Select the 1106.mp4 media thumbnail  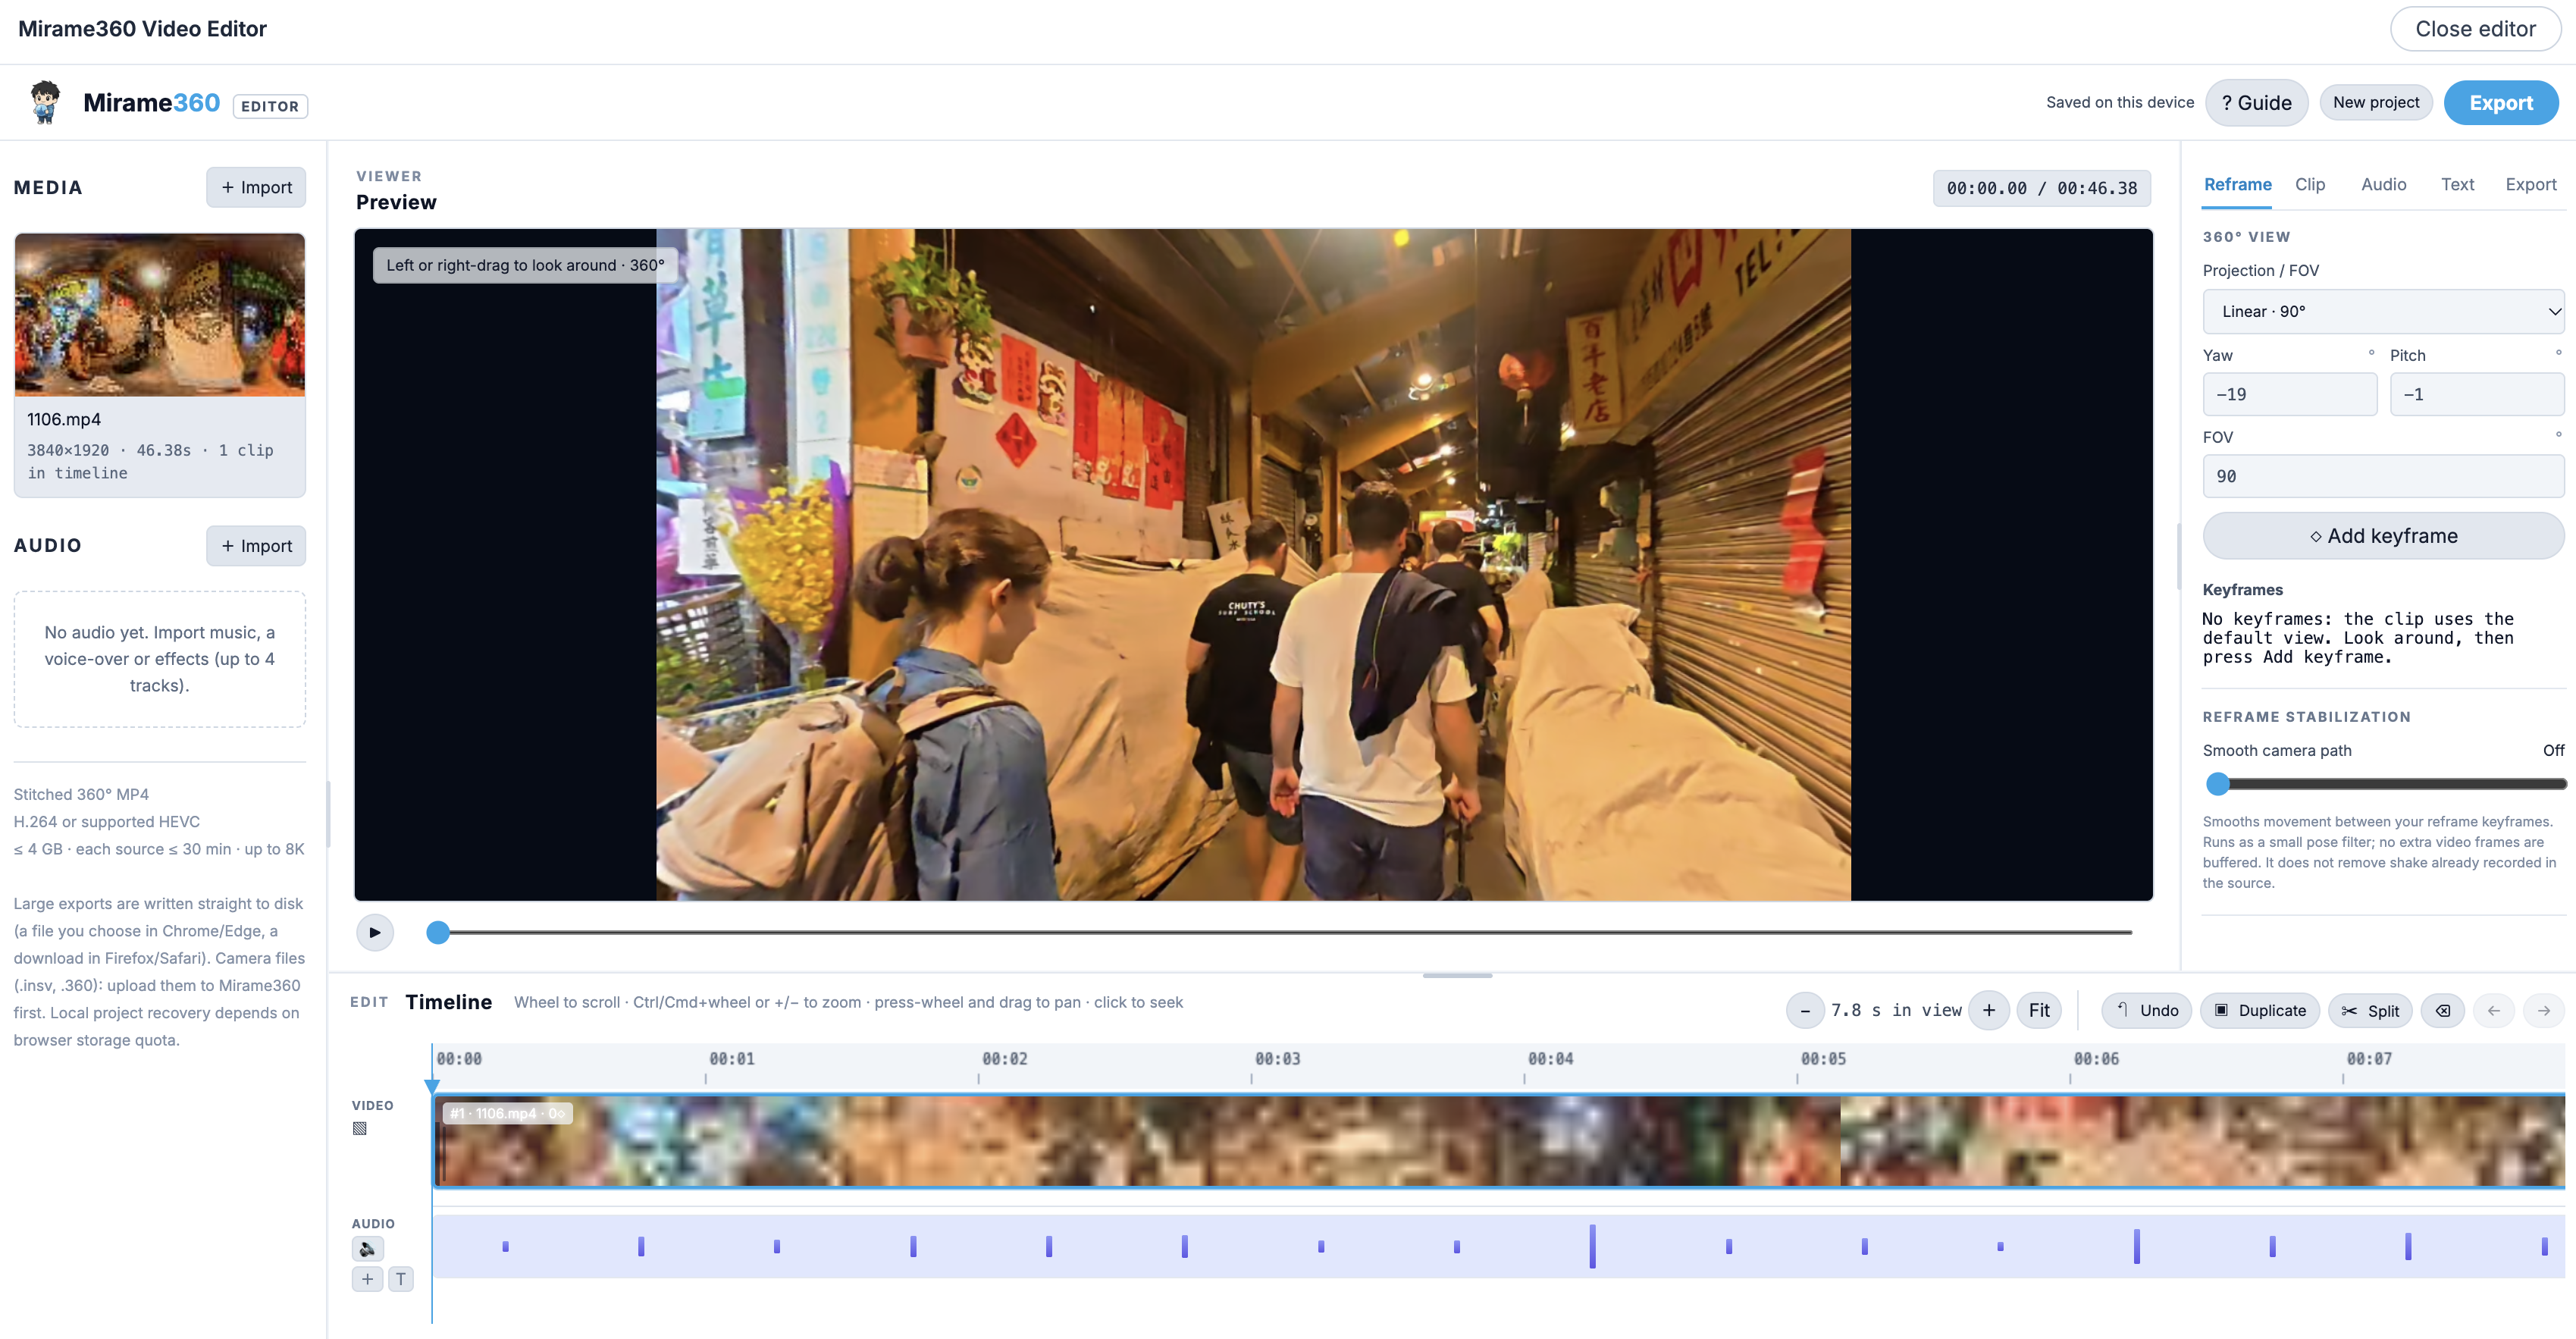[160, 315]
